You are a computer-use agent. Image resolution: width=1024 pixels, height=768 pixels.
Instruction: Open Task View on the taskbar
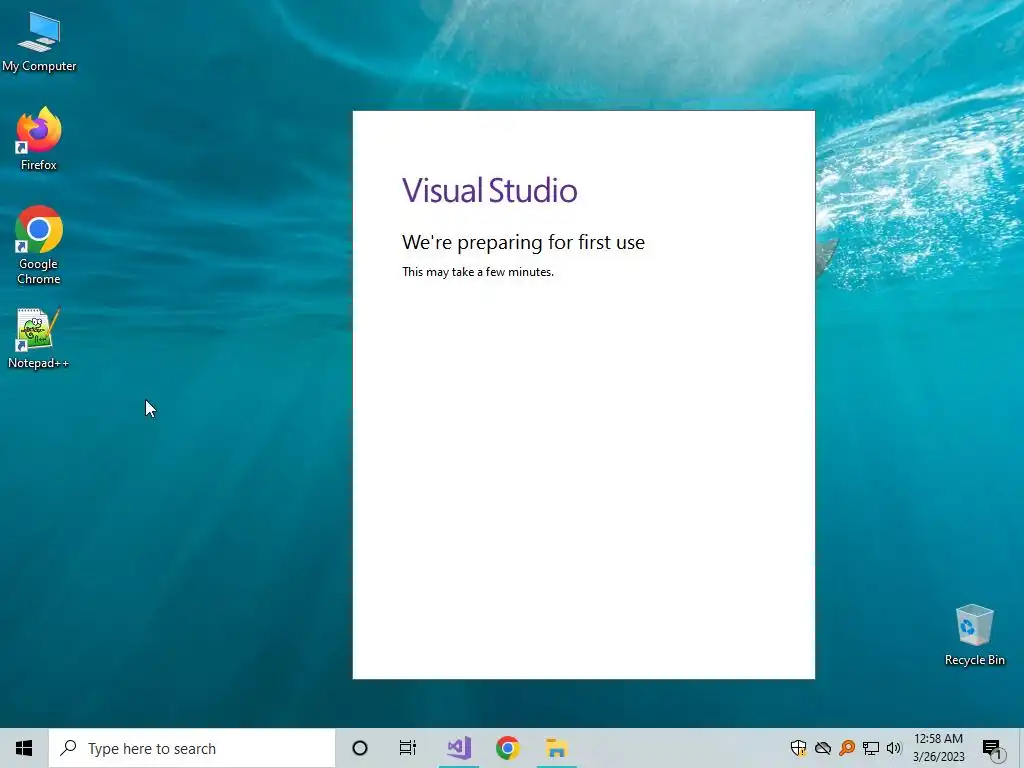[x=408, y=748]
